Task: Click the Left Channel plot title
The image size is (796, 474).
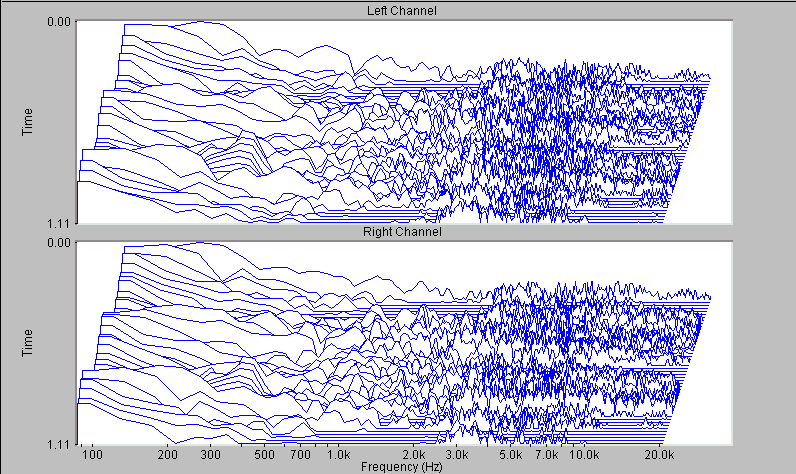Action: tap(404, 11)
